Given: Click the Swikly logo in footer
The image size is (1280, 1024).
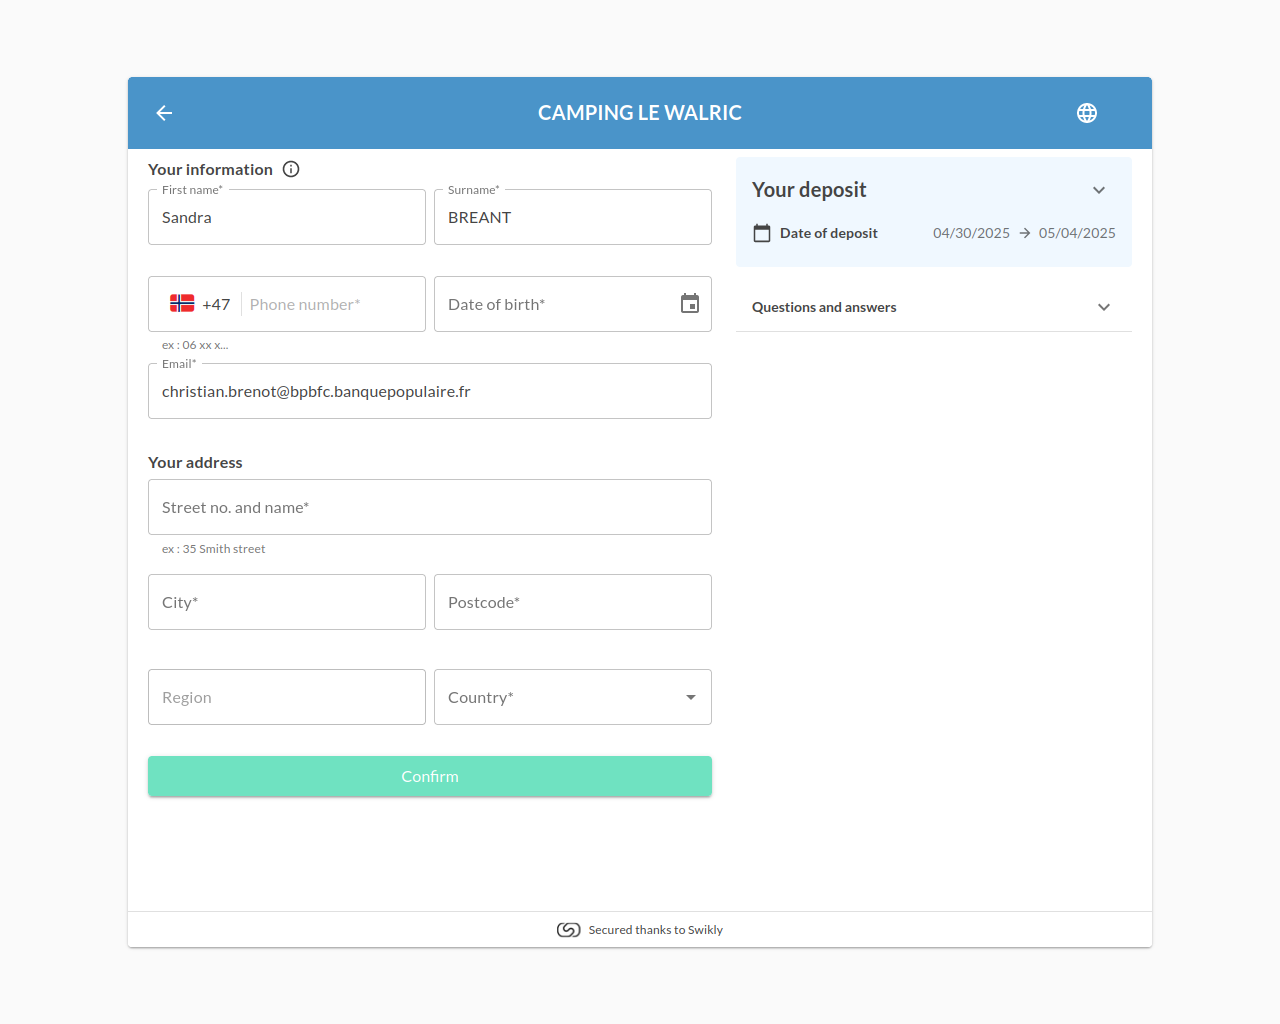Looking at the screenshot, I should 569,930.
